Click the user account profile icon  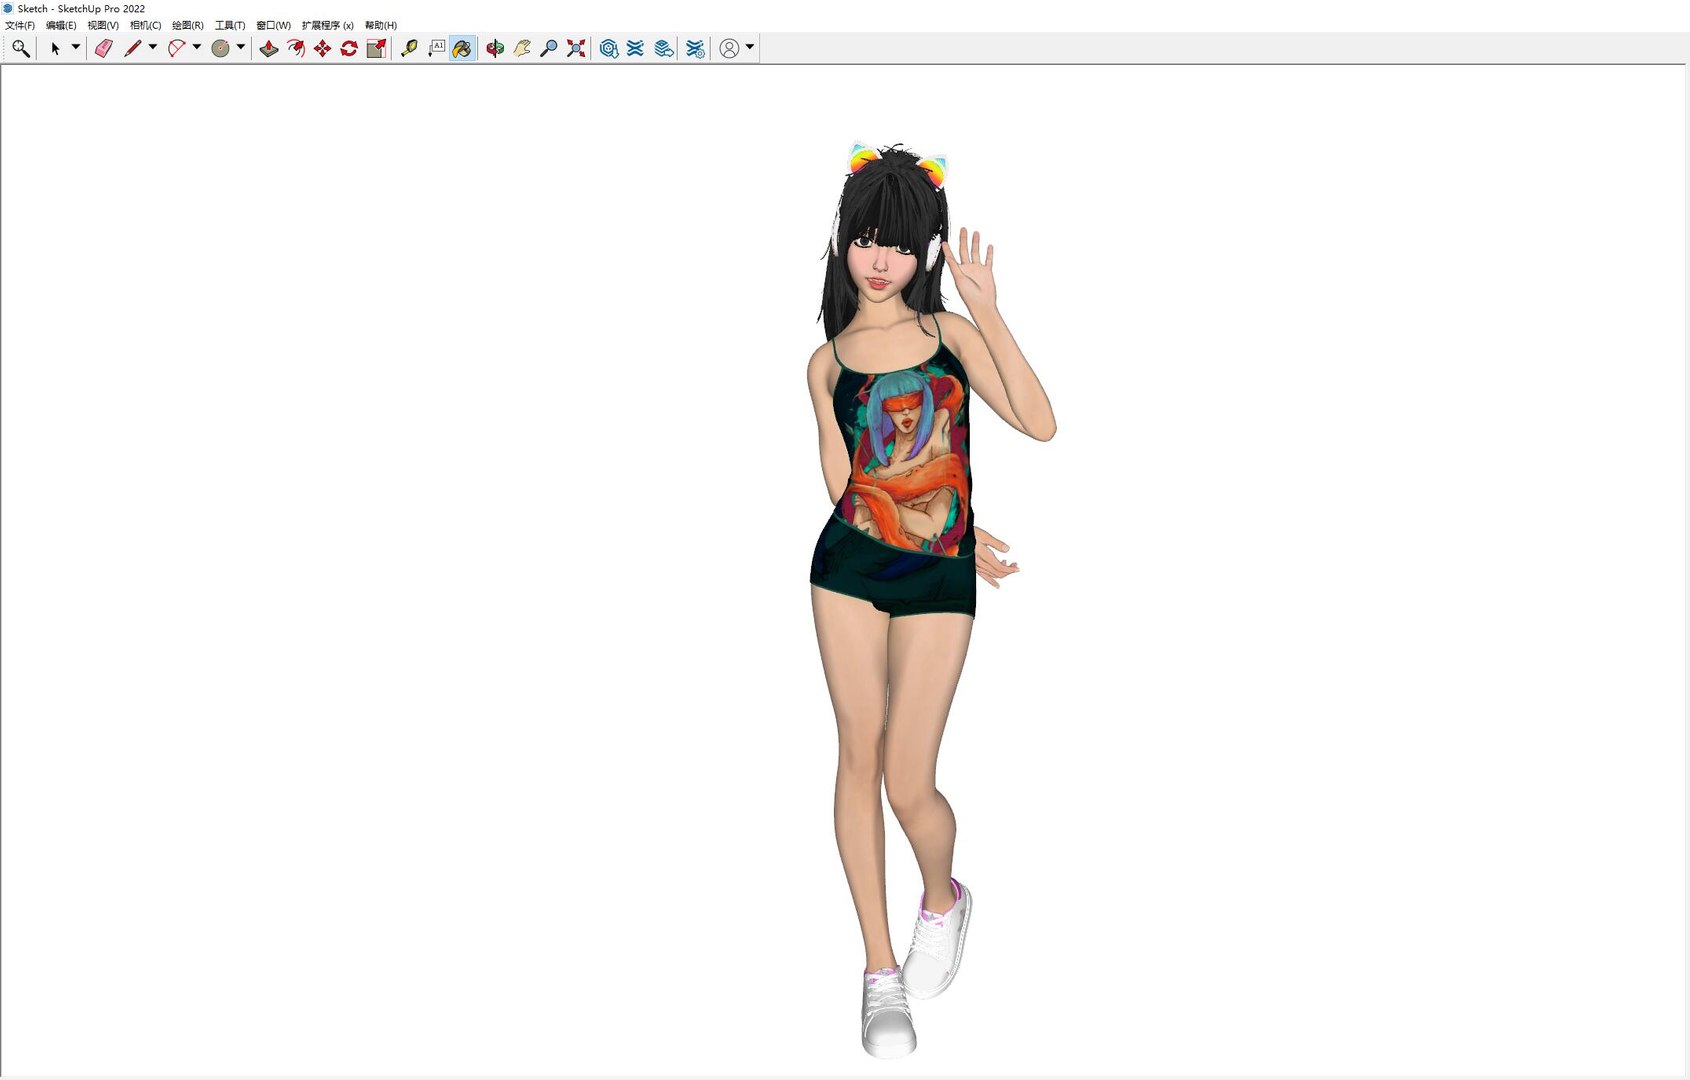click(x=729, y=48)
